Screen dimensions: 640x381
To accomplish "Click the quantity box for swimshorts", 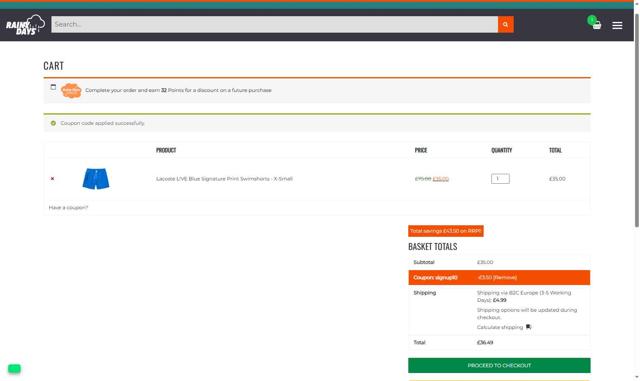I will click(x=500, y=178).
